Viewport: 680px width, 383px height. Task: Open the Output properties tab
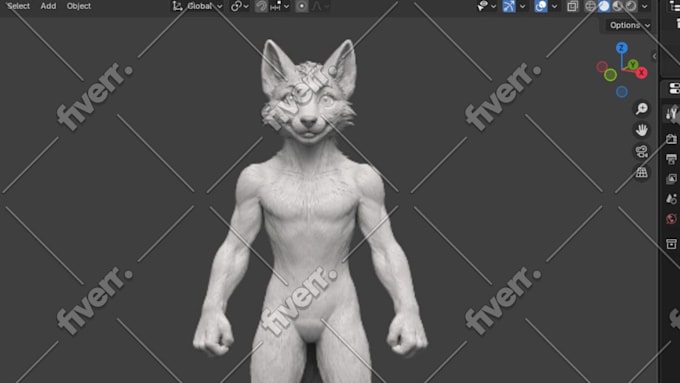point(671,159)
